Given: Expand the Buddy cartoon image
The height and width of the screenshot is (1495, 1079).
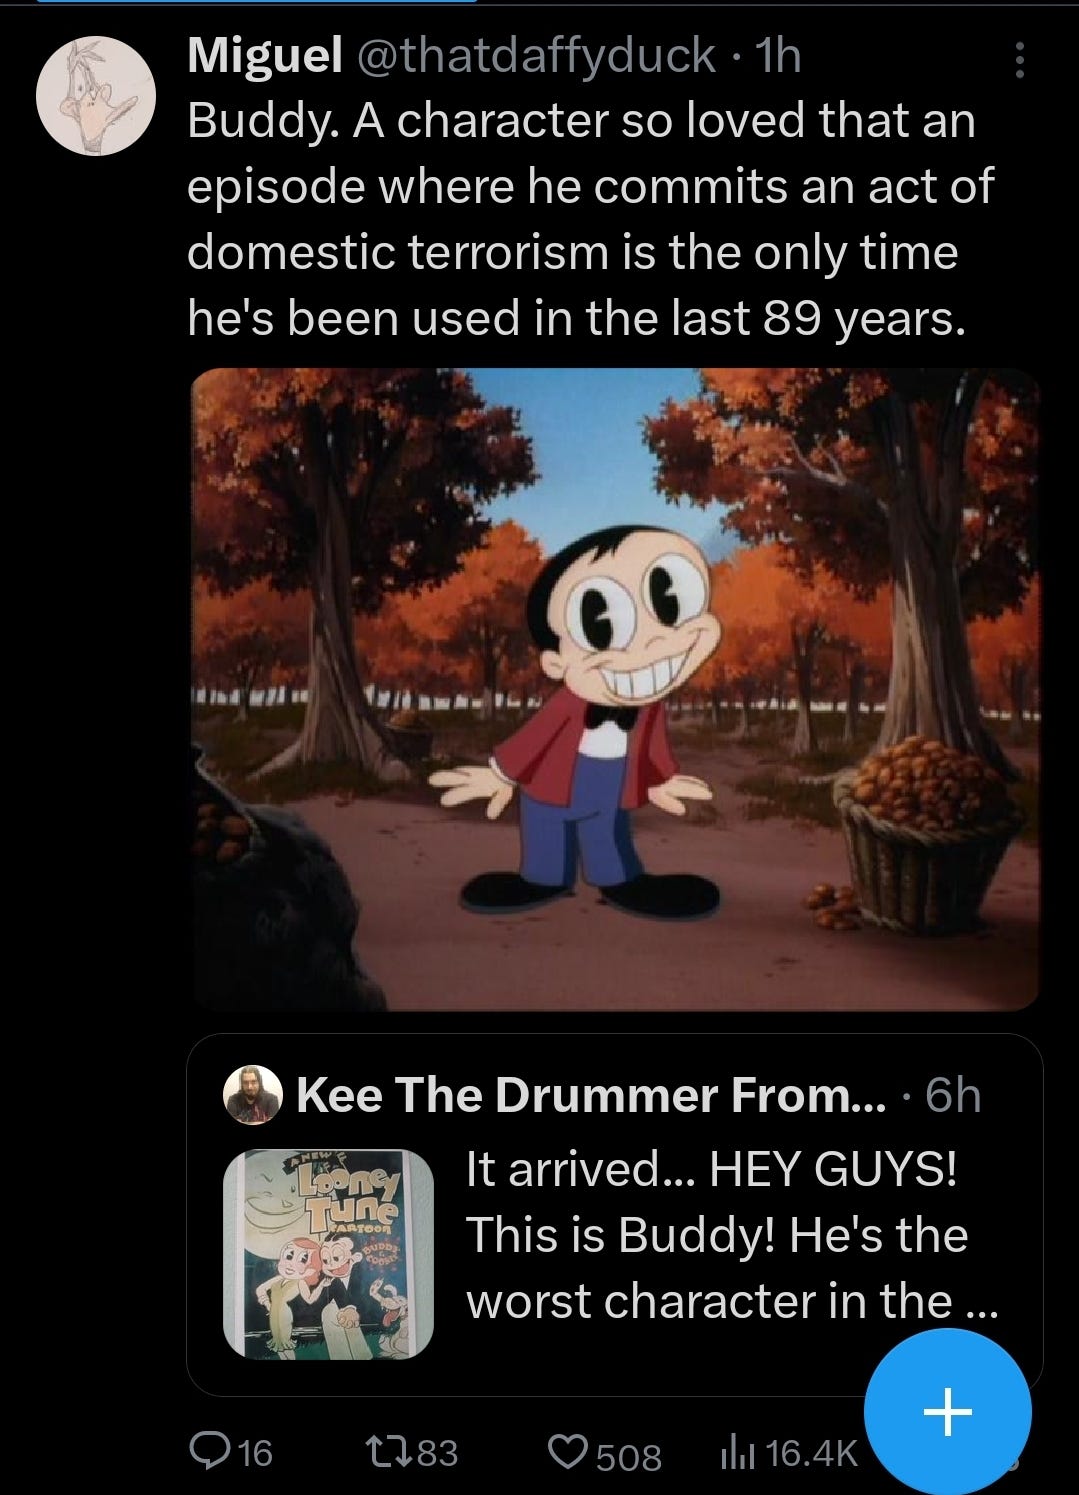Looking at the screenshot, I should [x=614, y=690].
